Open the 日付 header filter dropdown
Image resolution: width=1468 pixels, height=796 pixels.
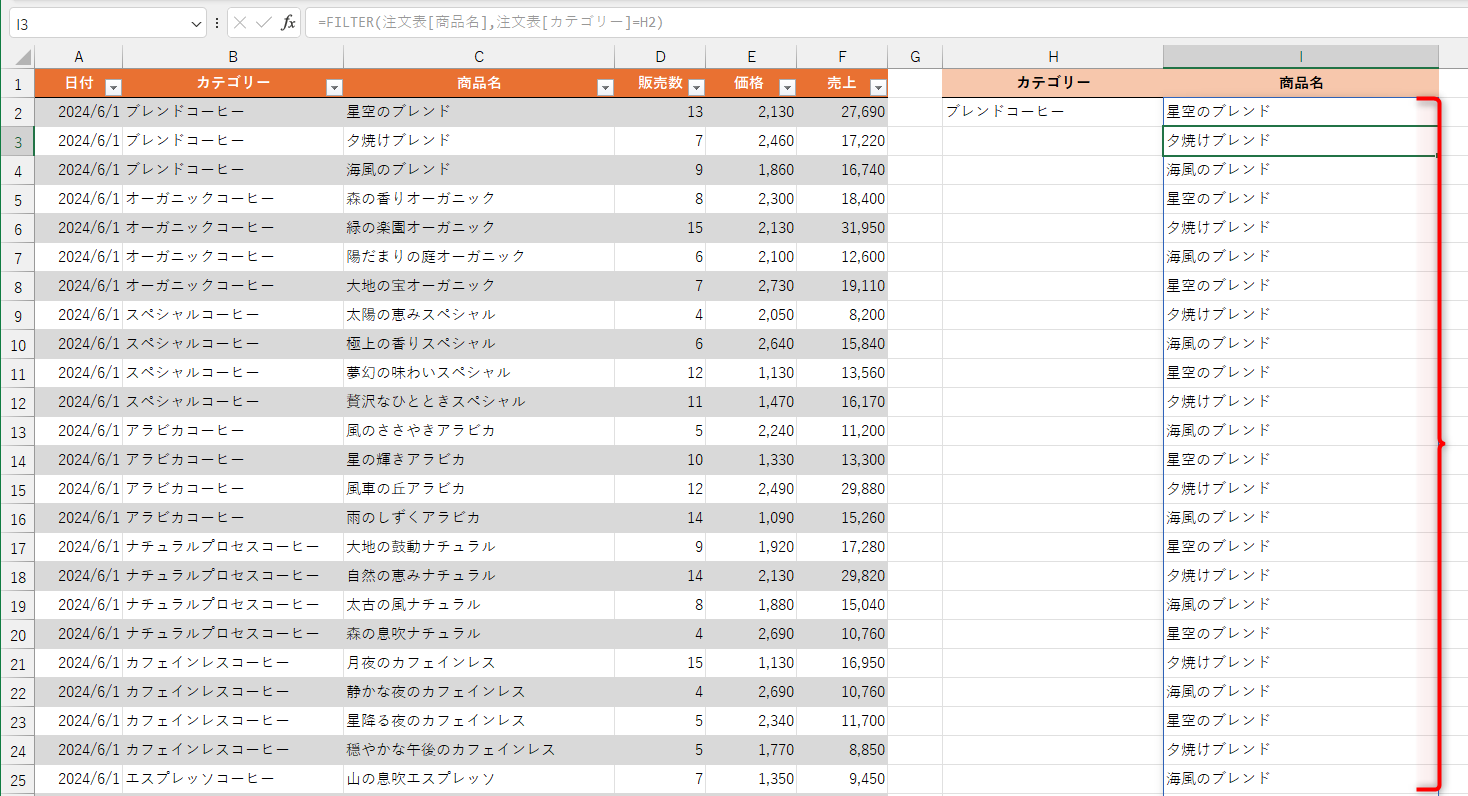coord(112,88)
